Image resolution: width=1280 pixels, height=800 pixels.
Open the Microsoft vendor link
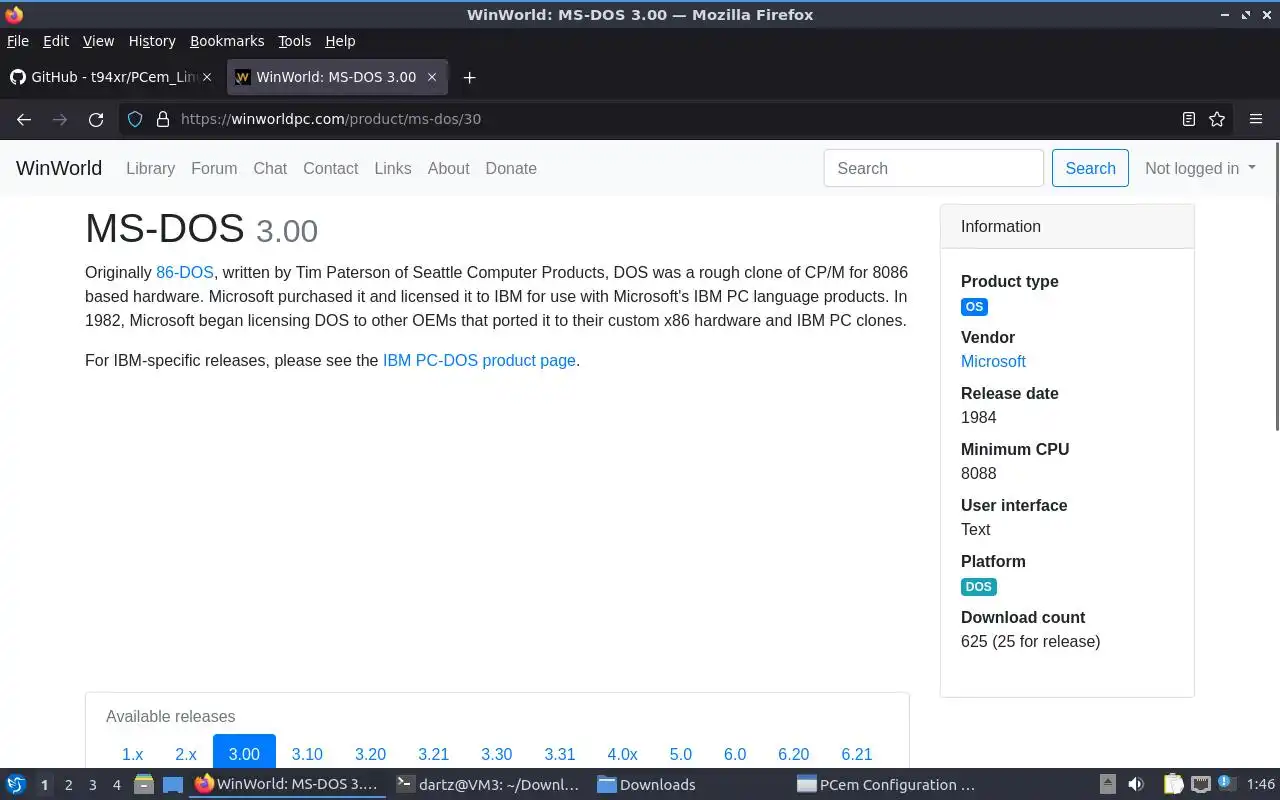click(x=993, y=361)
